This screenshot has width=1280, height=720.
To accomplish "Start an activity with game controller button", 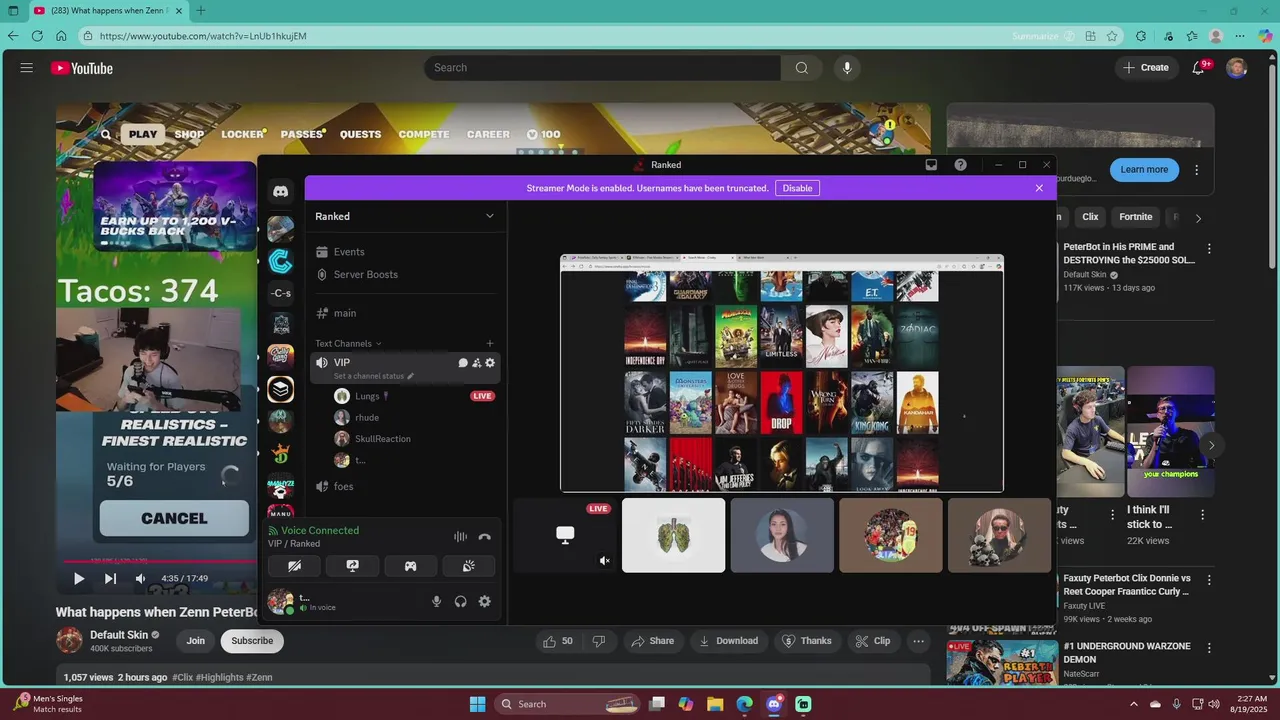I will [410, 566].
